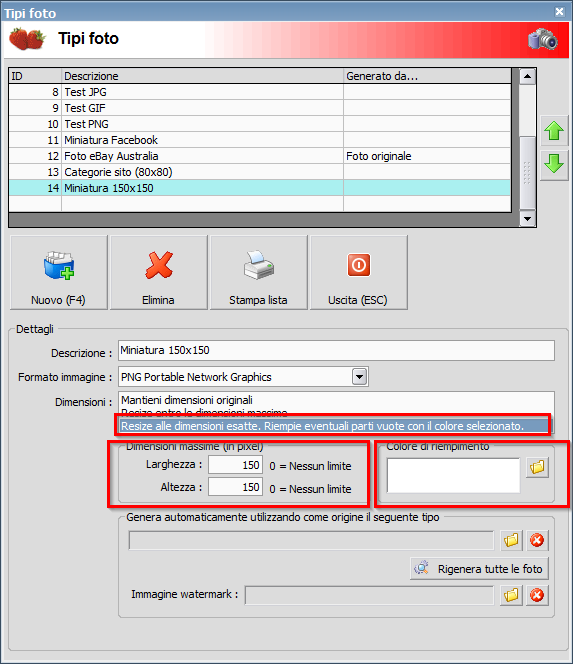This screenshot has height=664, width=573.
Task: Open the fill color picker folder icon
Action: [x=537, y=468]
